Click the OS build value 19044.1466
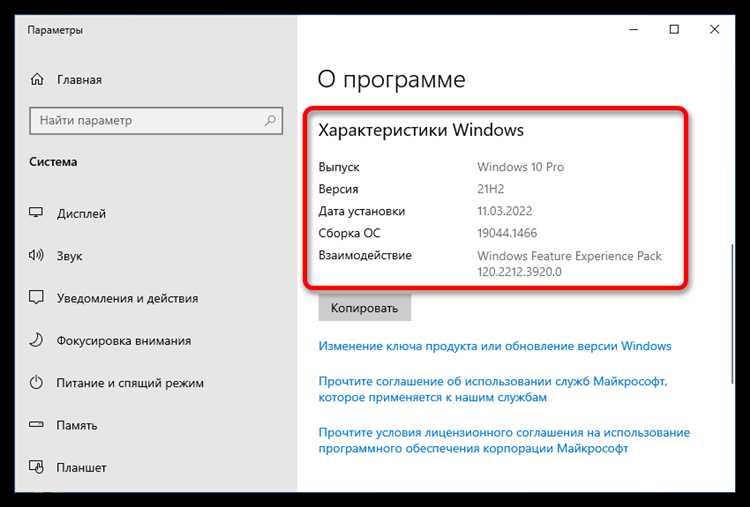 [507, 233]
